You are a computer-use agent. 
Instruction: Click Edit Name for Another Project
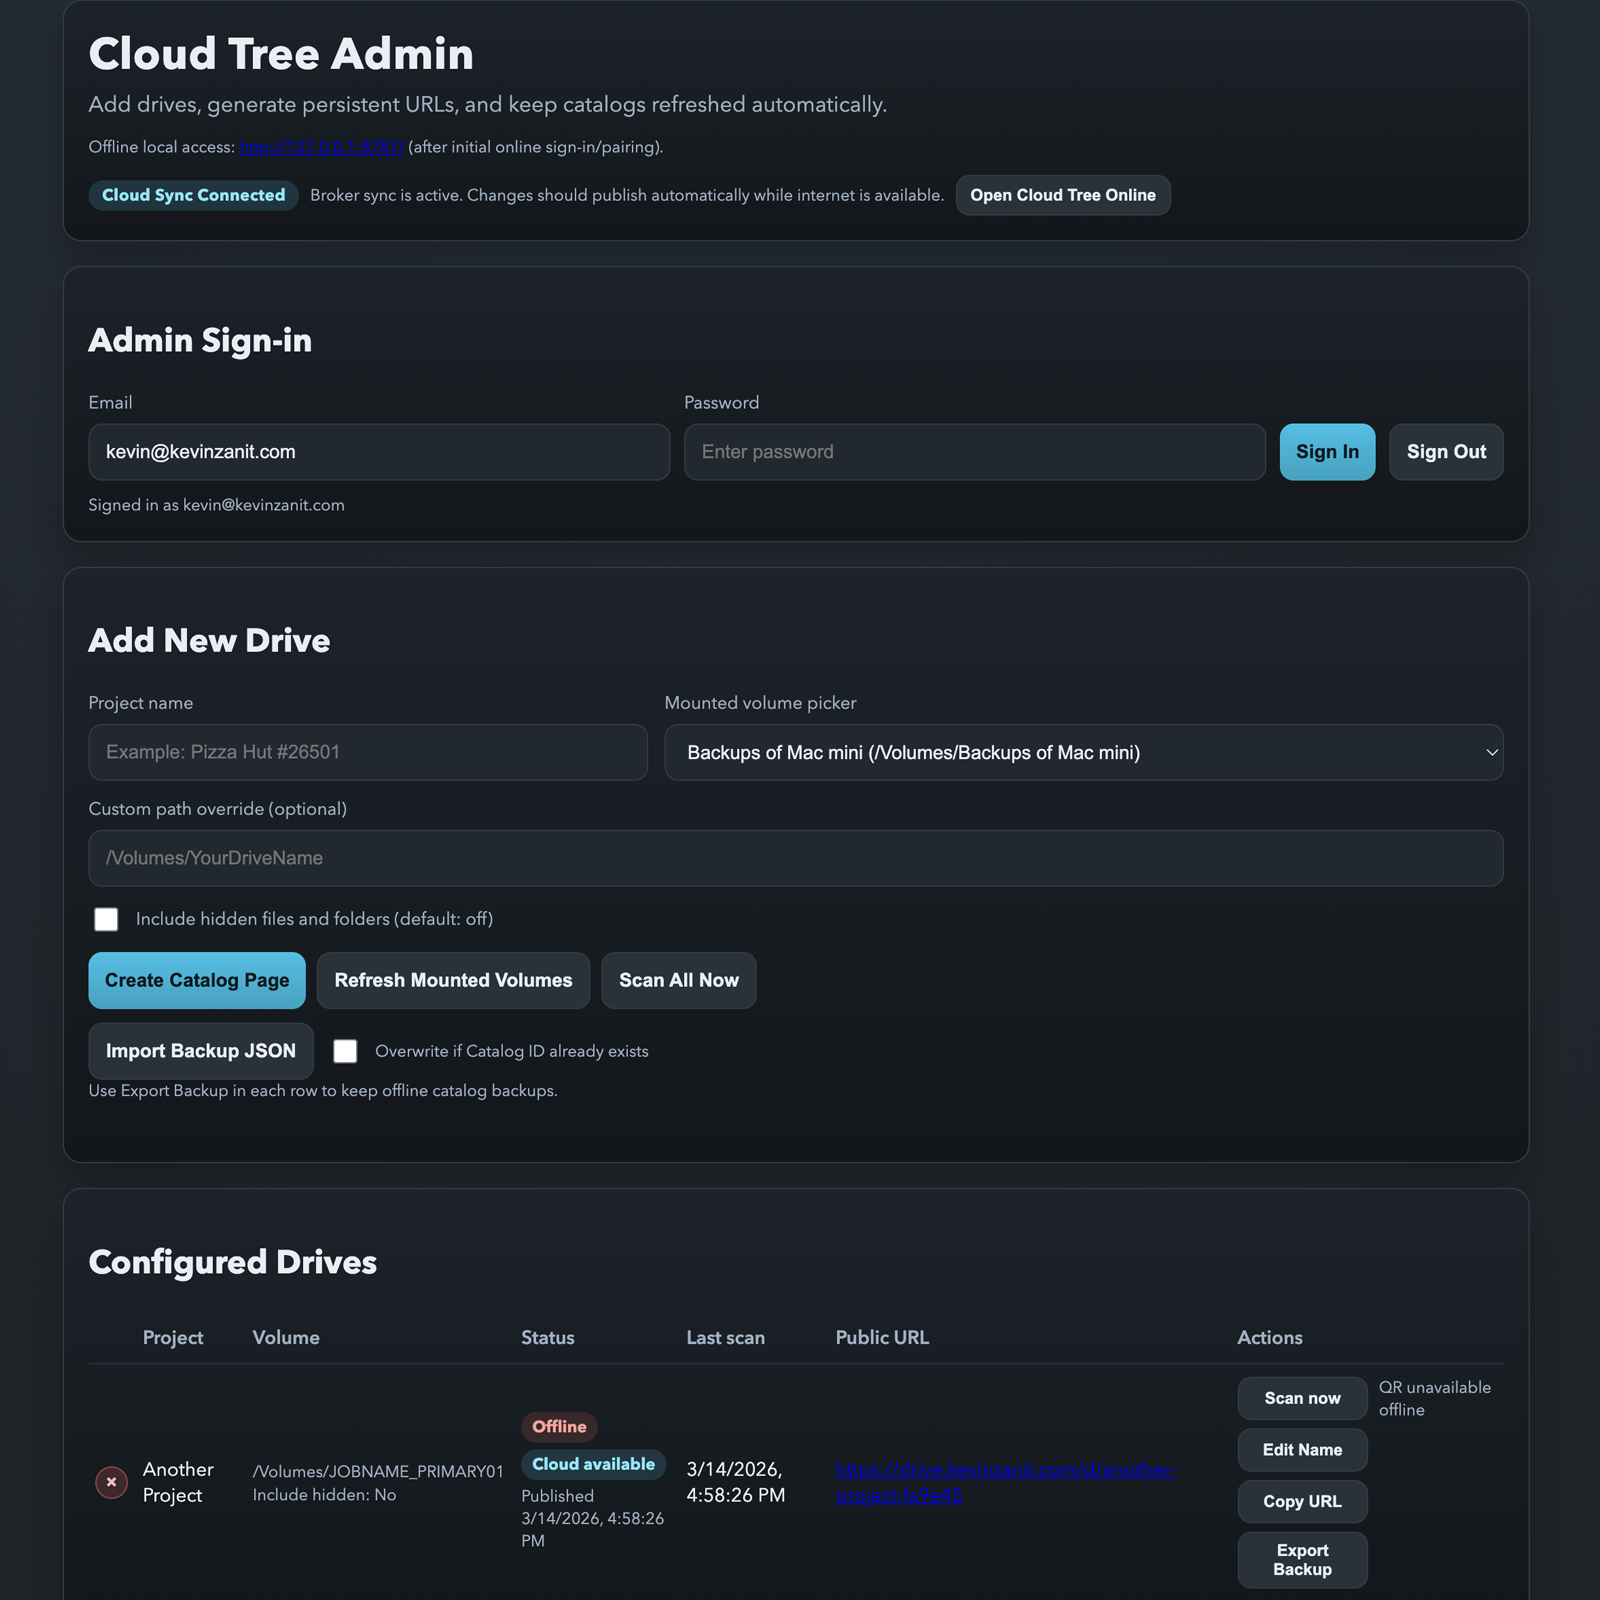tap(1301, 1449)
